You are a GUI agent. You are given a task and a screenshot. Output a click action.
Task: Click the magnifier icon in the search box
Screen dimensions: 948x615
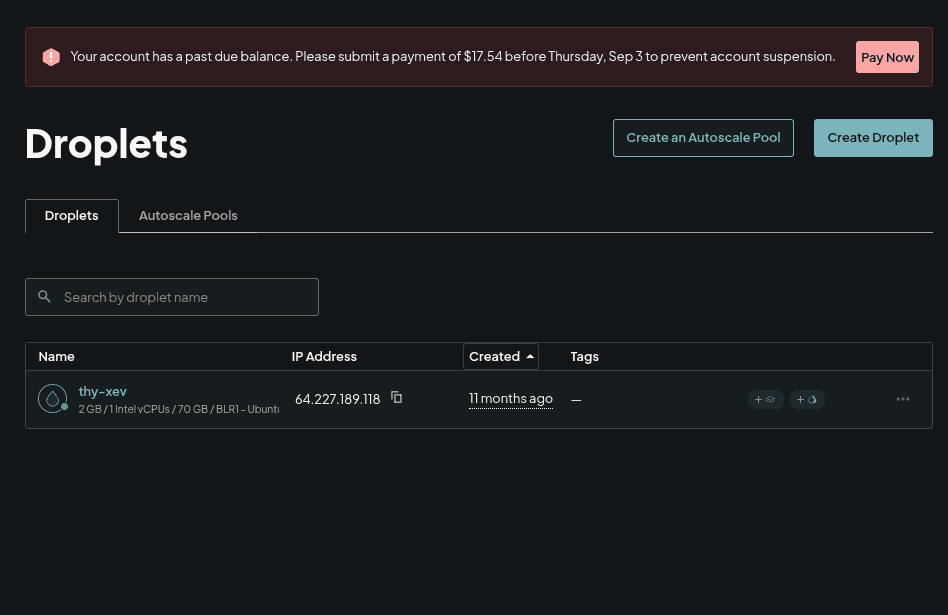coord(44,296)
